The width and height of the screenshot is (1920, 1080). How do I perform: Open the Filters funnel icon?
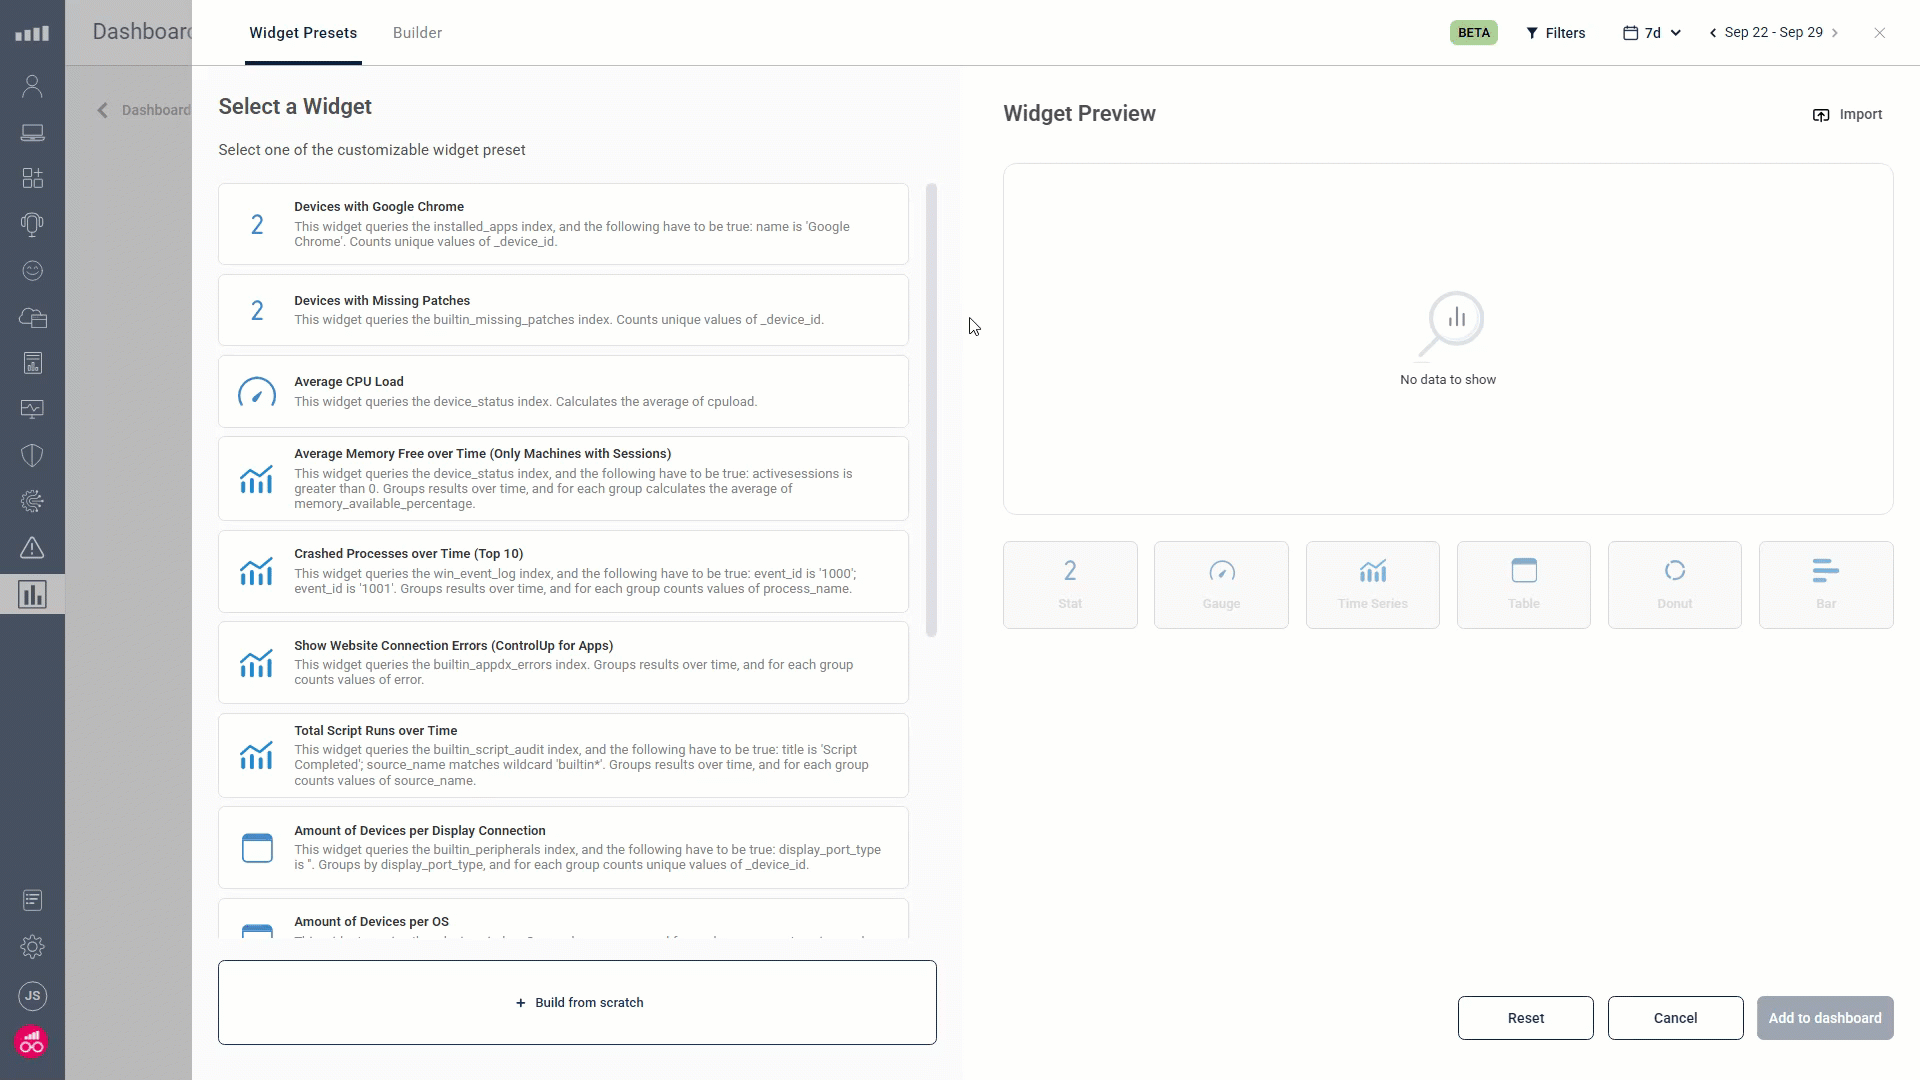[1532, 33]
